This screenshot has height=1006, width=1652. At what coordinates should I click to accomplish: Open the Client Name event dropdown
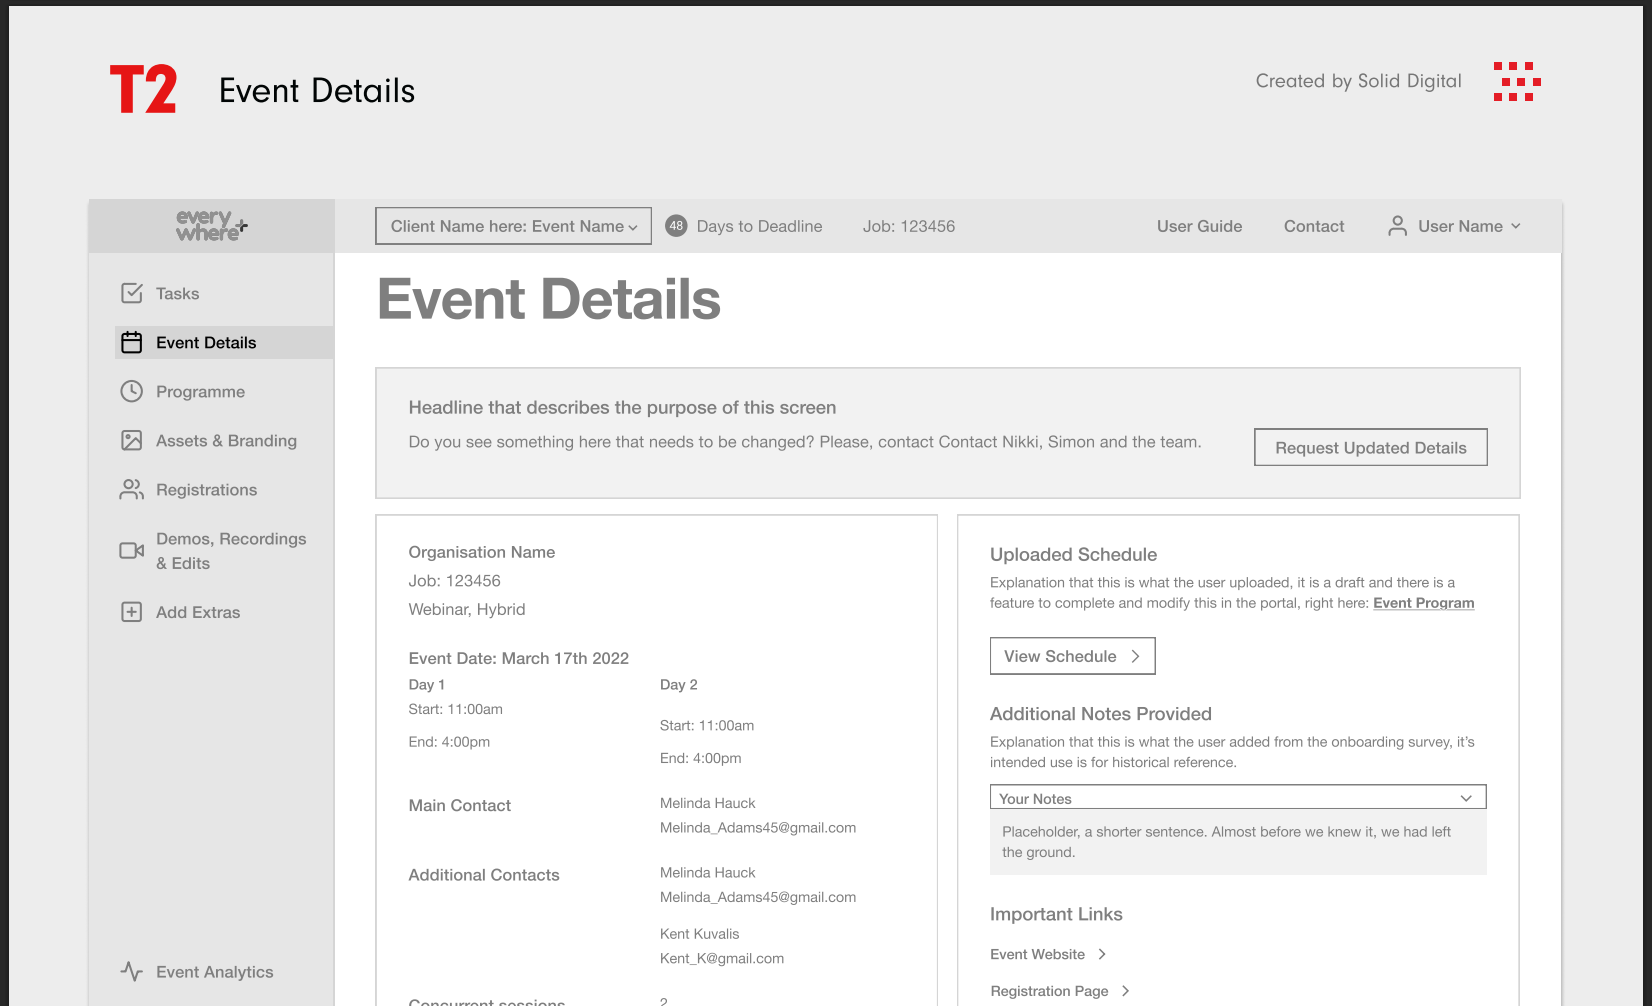click(513, 226)
